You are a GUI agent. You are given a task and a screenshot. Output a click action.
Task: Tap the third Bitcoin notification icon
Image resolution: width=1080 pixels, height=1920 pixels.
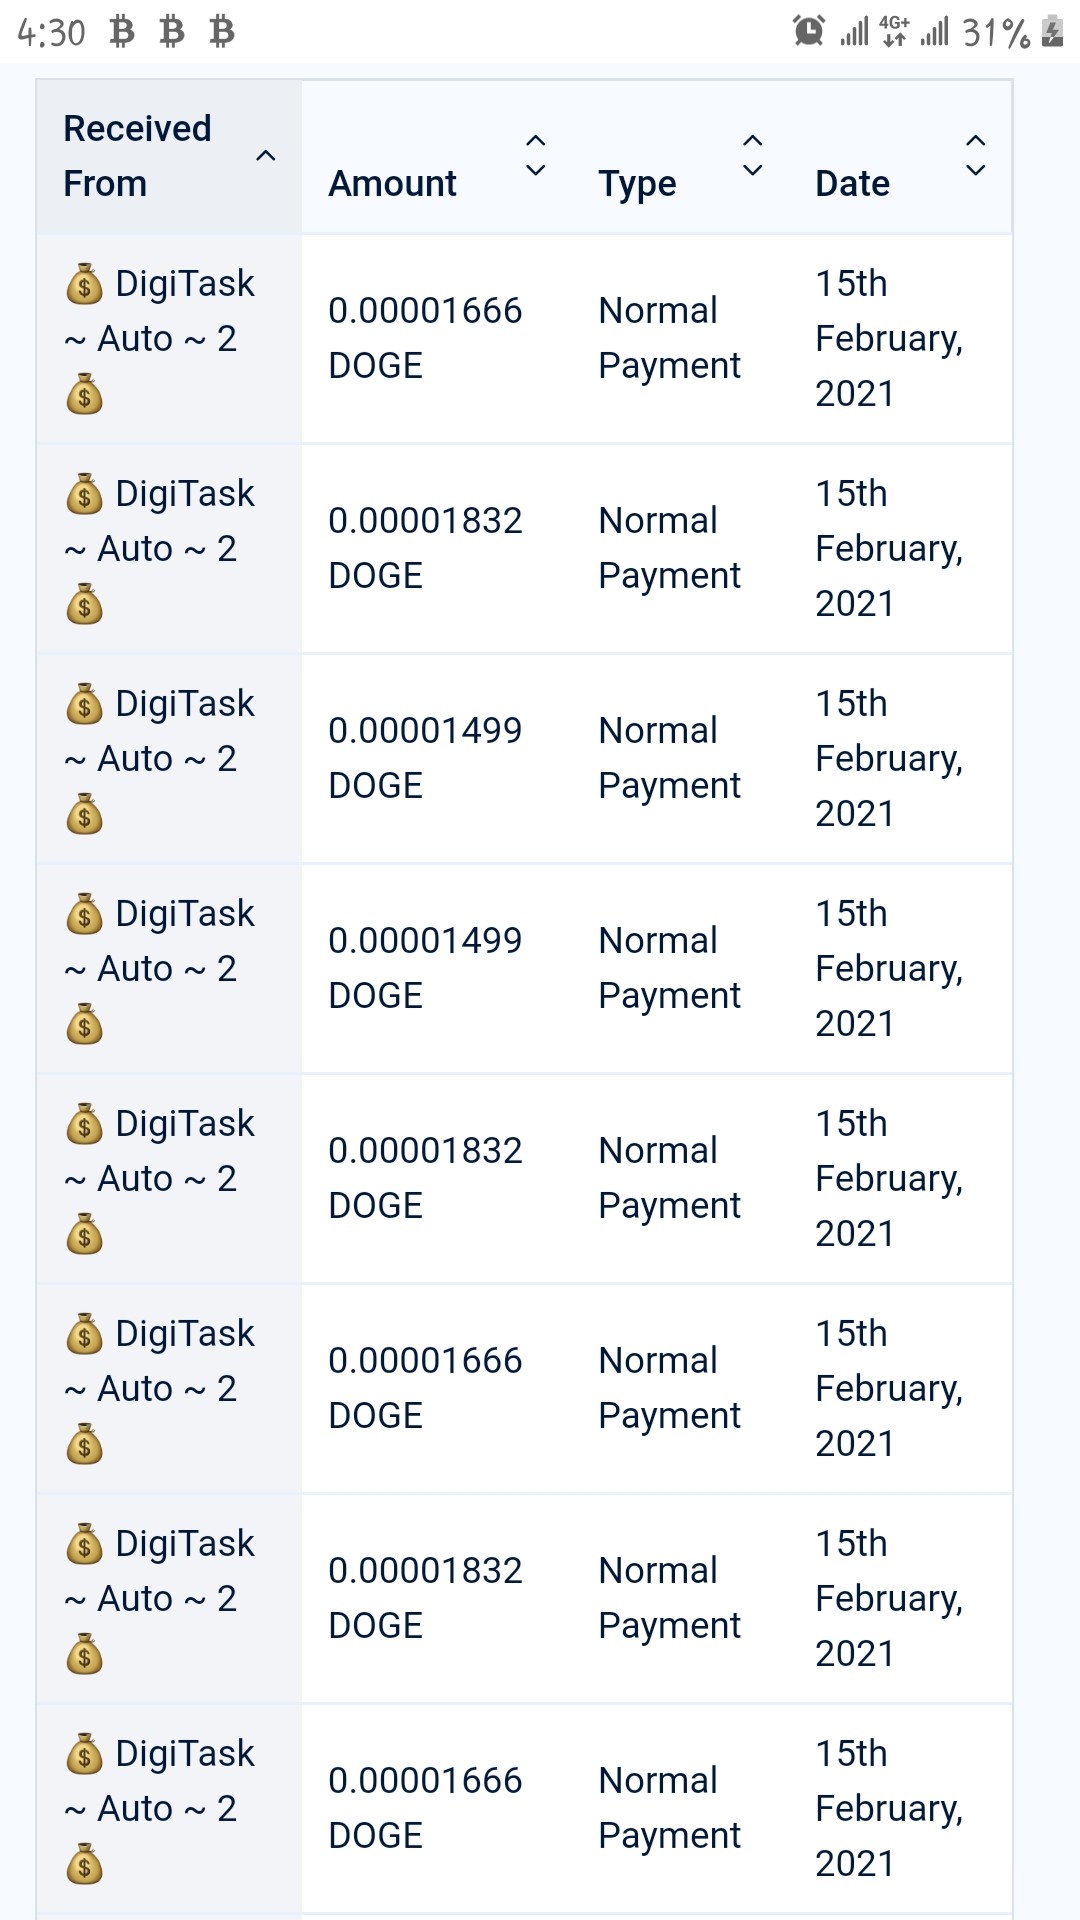222,32
